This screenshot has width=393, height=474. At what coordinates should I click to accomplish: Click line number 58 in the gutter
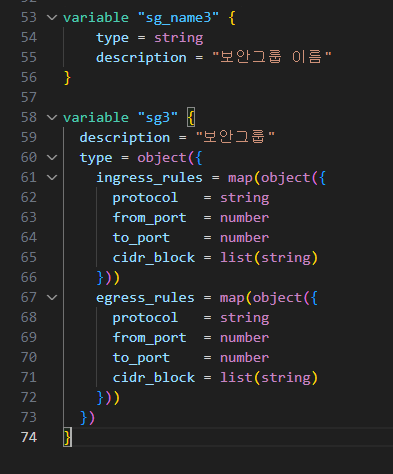pos(29,118)
